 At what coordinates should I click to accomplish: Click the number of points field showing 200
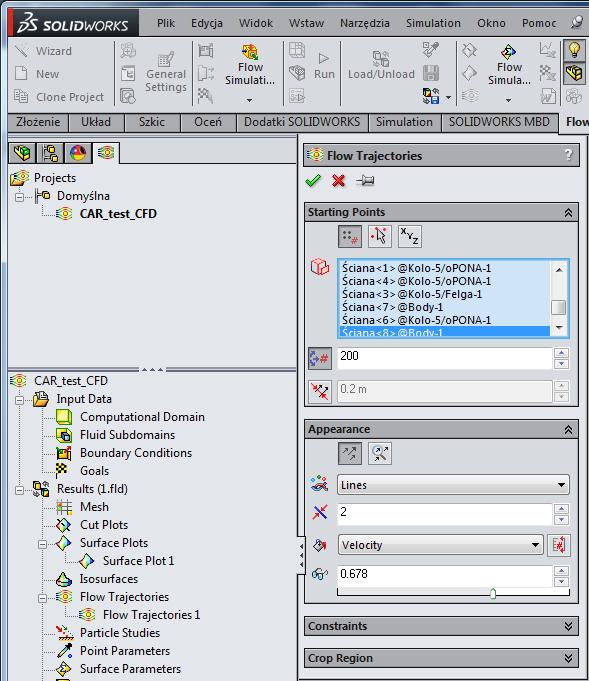pyautogui.click(x=444, y=358)
